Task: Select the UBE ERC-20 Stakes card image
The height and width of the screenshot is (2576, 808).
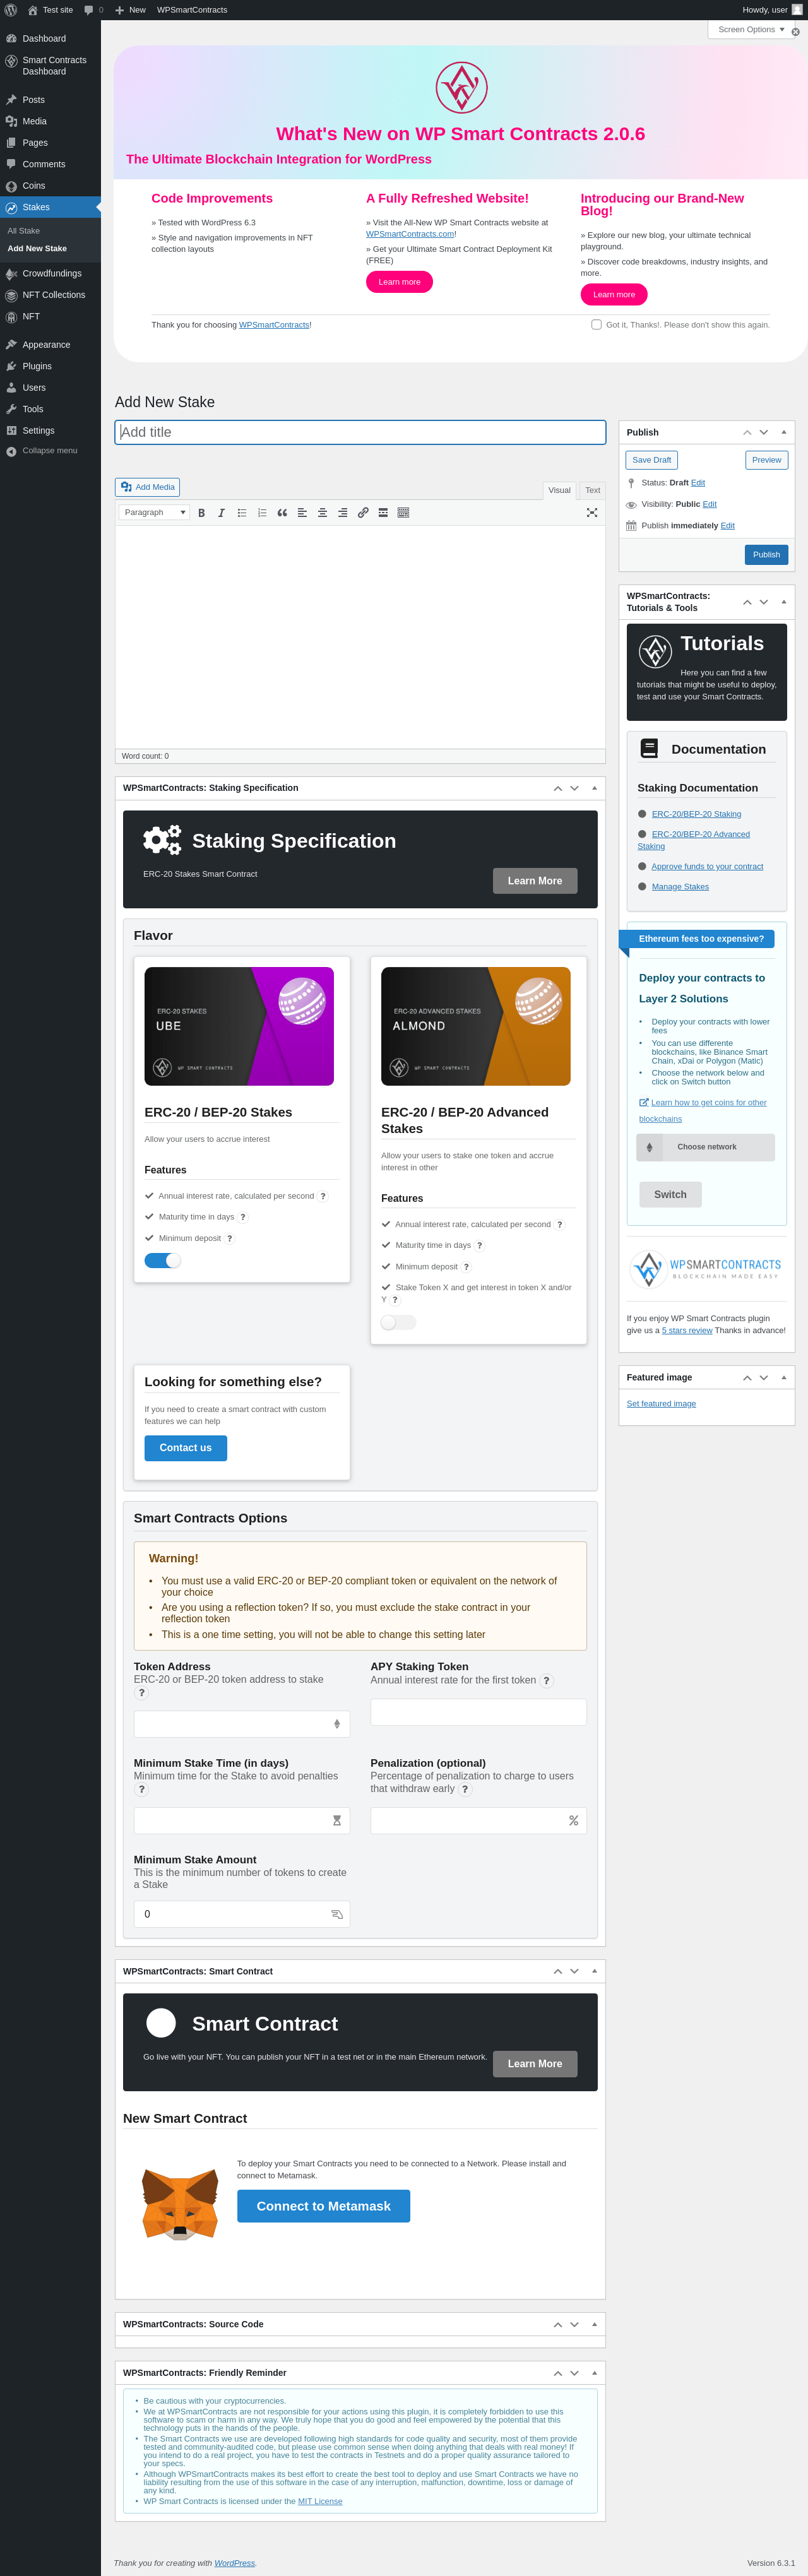Action: 239,1026
